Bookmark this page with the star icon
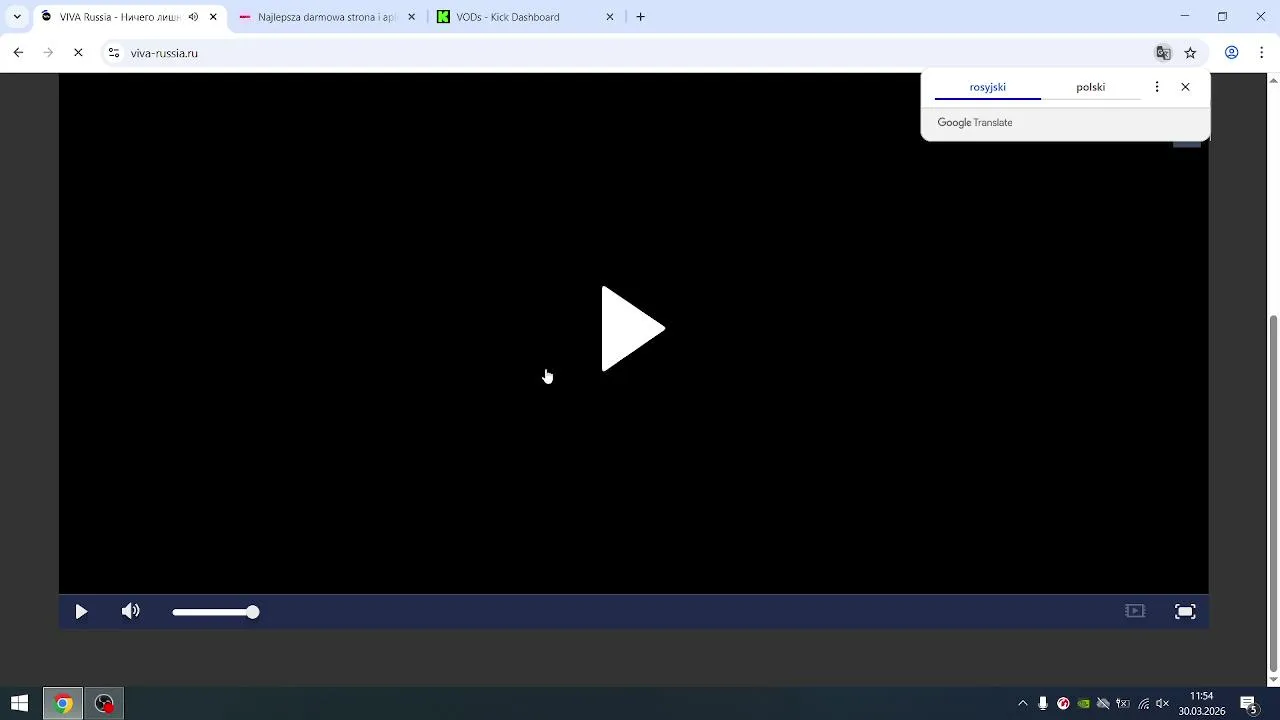 tap(1190, 53)
